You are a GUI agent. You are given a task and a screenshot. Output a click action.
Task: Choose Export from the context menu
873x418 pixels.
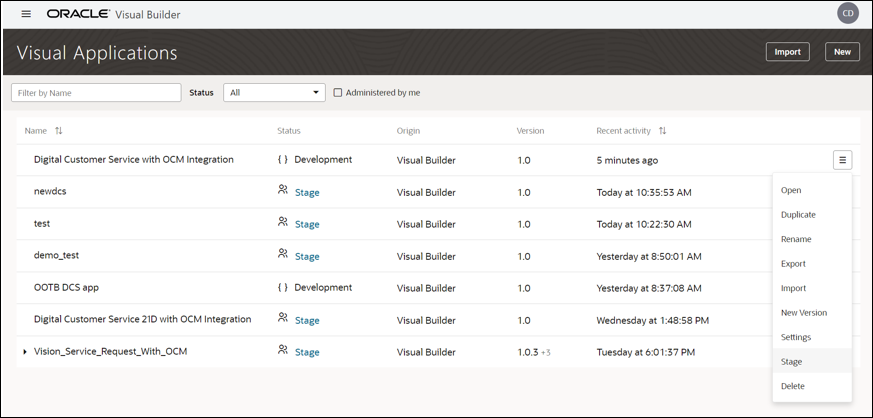812,264
